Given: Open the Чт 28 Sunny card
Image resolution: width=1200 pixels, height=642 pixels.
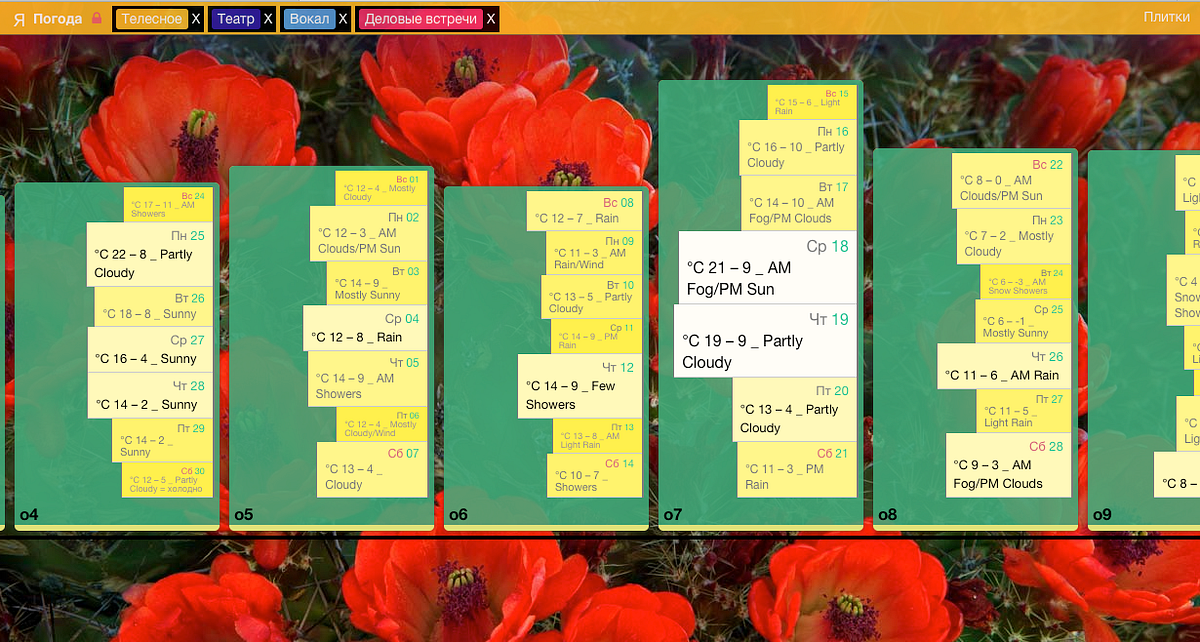Looking at the screenshot, I should [x=150, y=395].
